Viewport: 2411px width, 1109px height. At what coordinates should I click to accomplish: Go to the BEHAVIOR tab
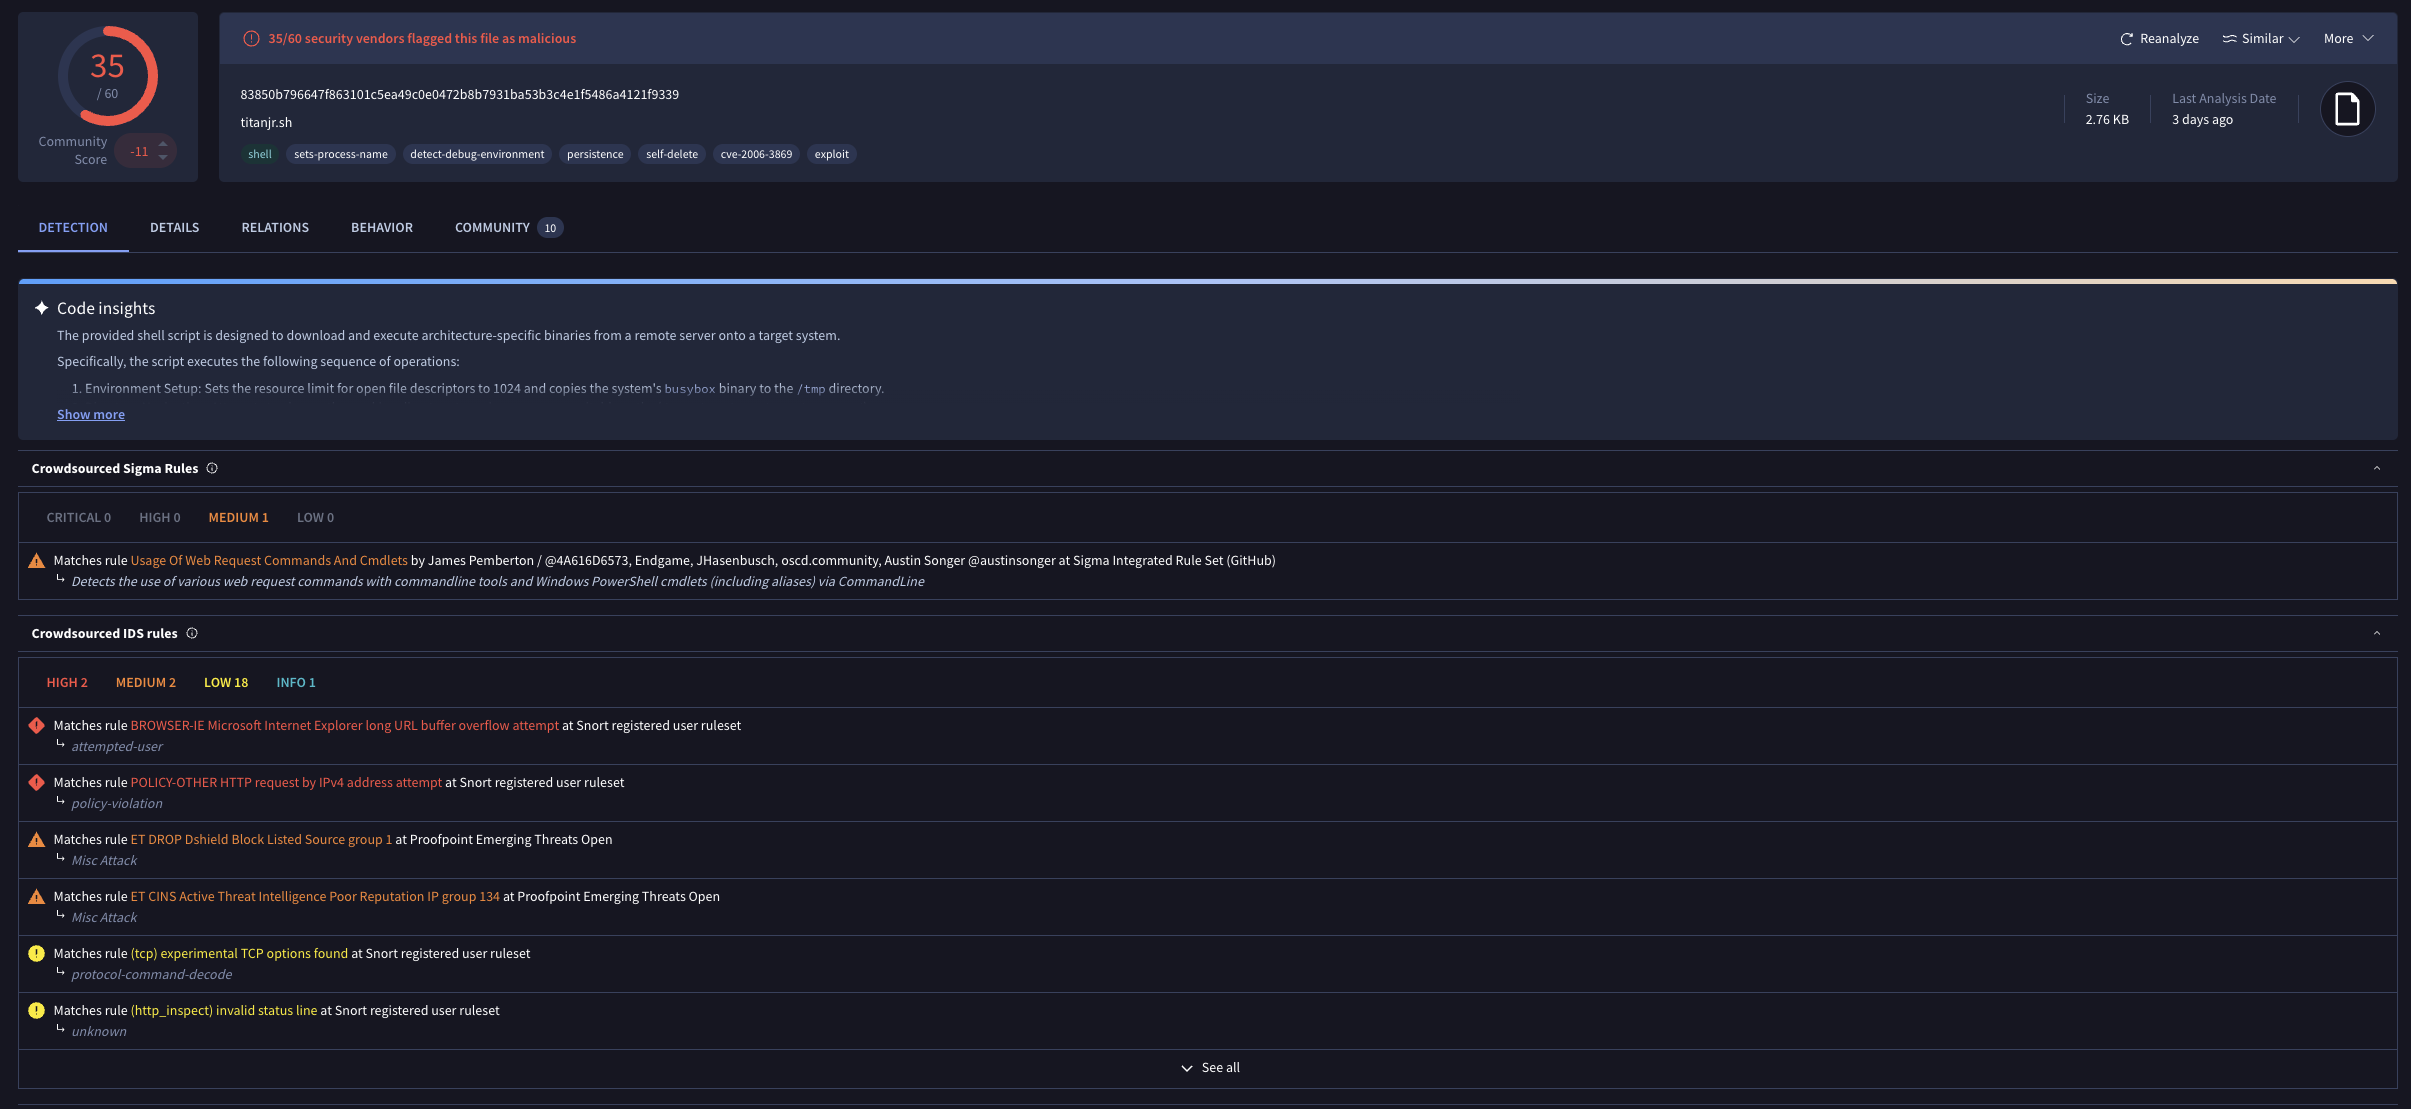[x=382, y=228]
